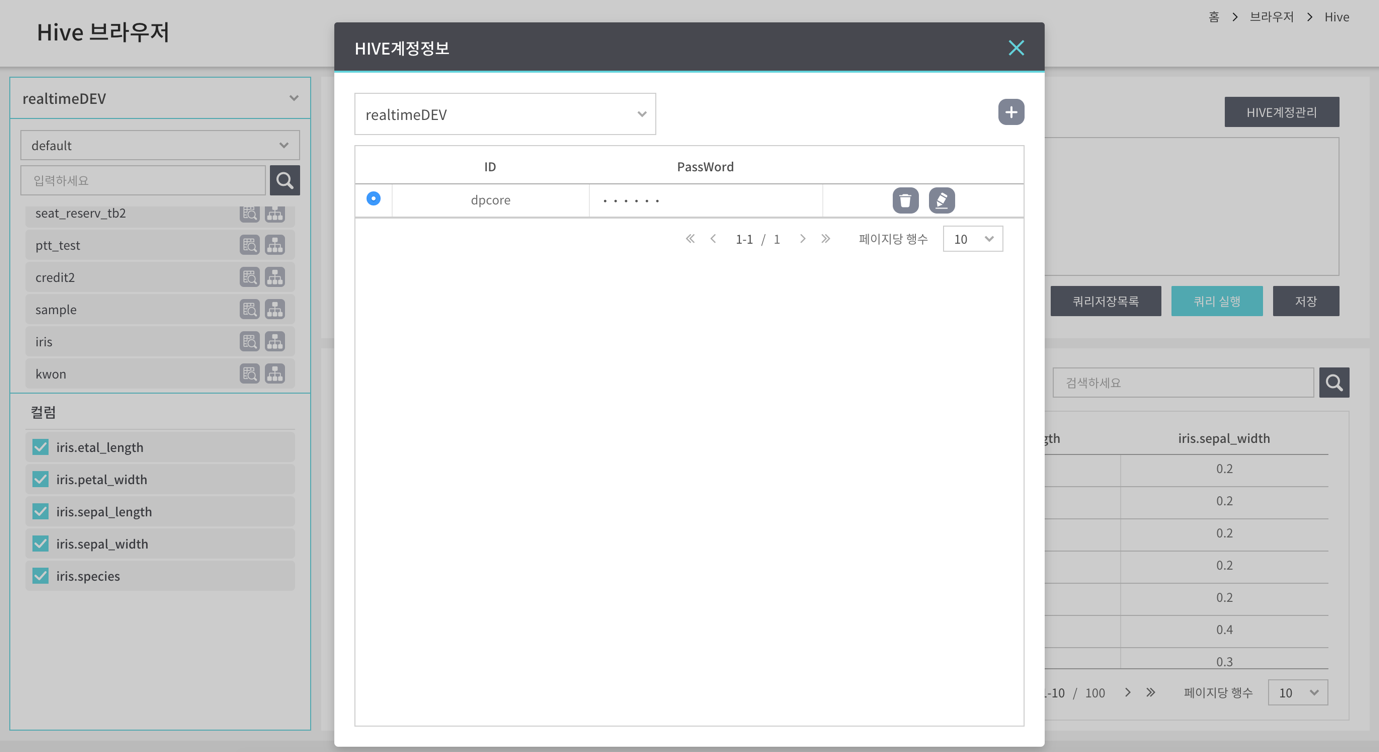
Task: Go to first page in dialog pagination
Action: [690, 239]
